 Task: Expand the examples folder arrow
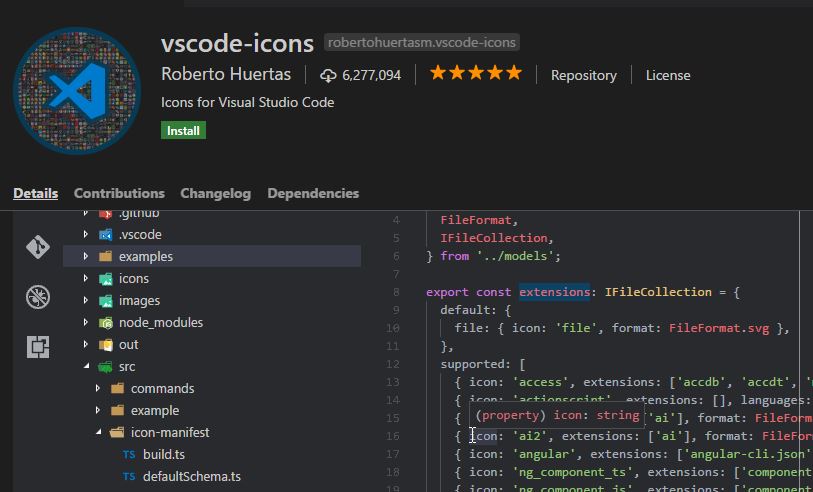pyautogui.click(x=87, y=256)
